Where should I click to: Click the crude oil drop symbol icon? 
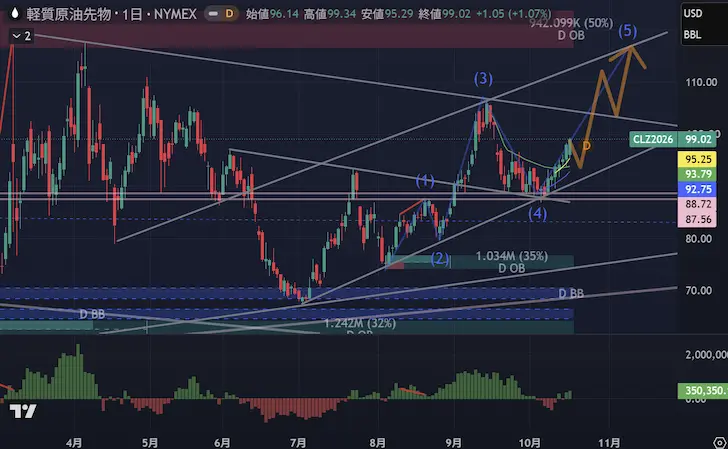pyautogui.click(x=15, y=13)
